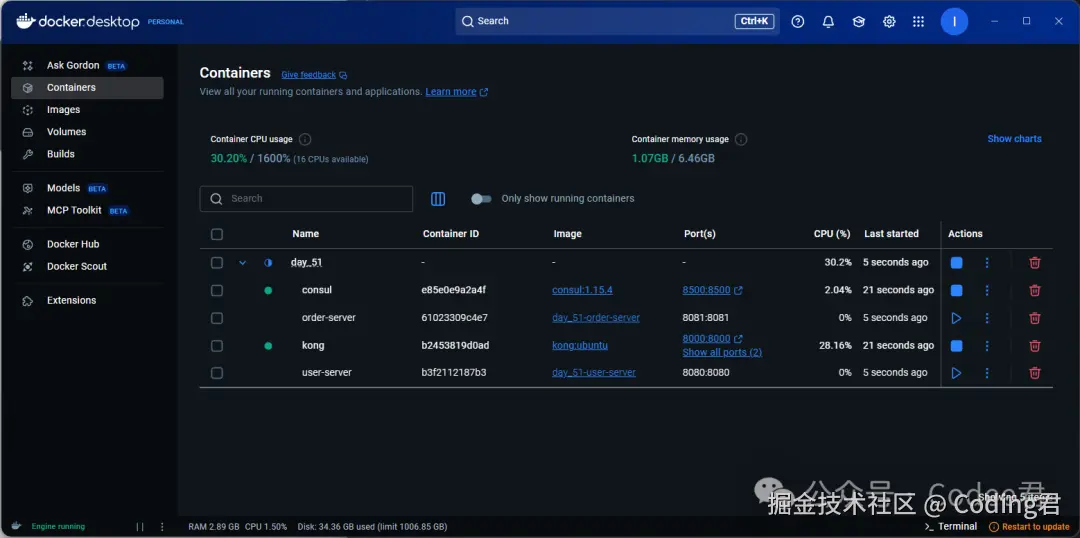This screenshot has width=1080, height=538.
Task: Open Extensions in sidebar
Action: point(87,300)
